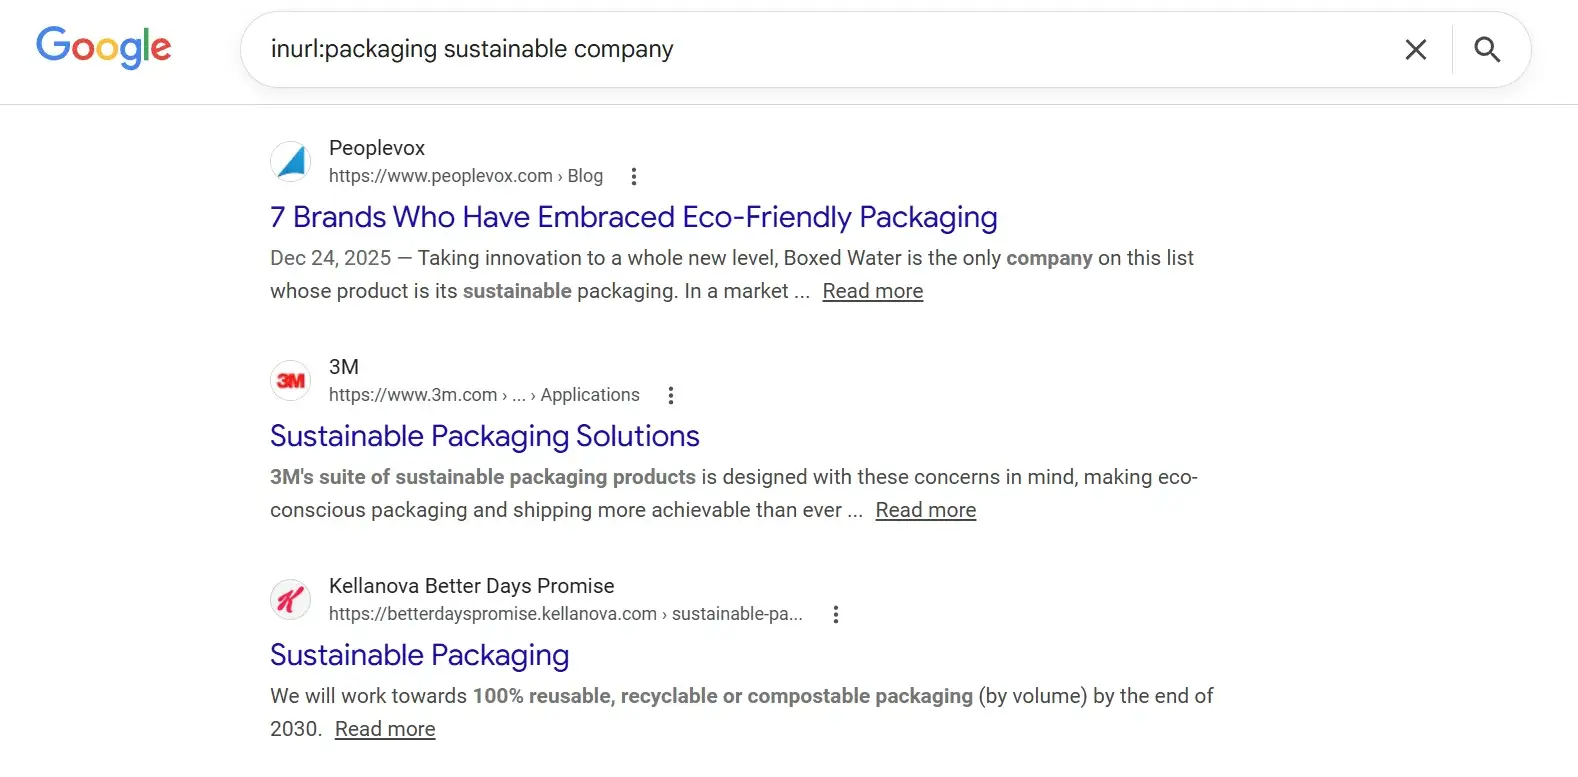This screenshot has width=1578, height=777.
Task: Click the Kellanova Better Days Promise favicon
Action: (x=290, y=599)
